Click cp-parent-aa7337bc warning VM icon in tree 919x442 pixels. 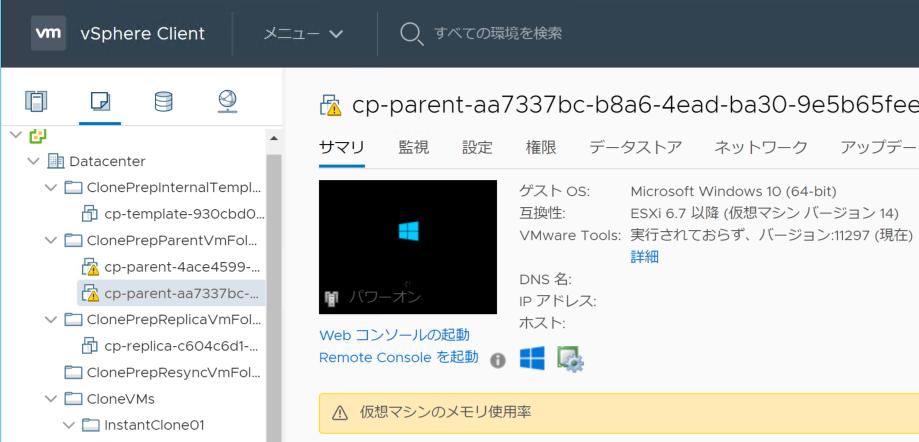pyautogui.click(x=90, y=293)
